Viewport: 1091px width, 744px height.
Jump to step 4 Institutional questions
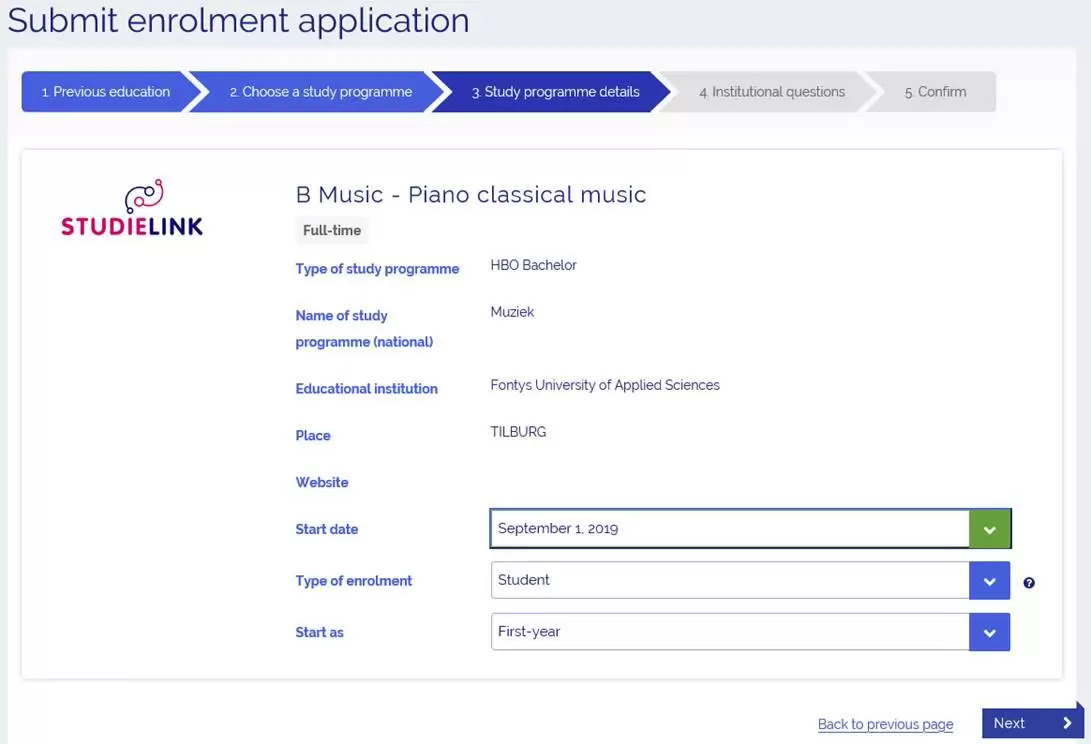pyautogui.click(x=771, y=92)
